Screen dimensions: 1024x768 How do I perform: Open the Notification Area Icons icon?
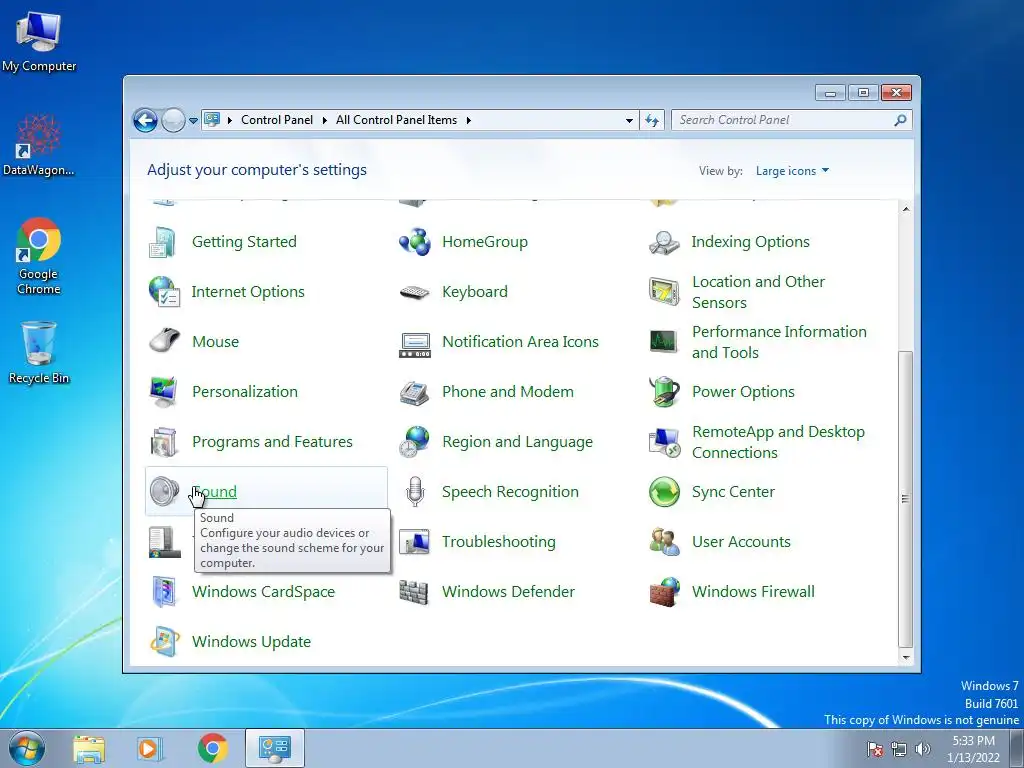[415, 344]
